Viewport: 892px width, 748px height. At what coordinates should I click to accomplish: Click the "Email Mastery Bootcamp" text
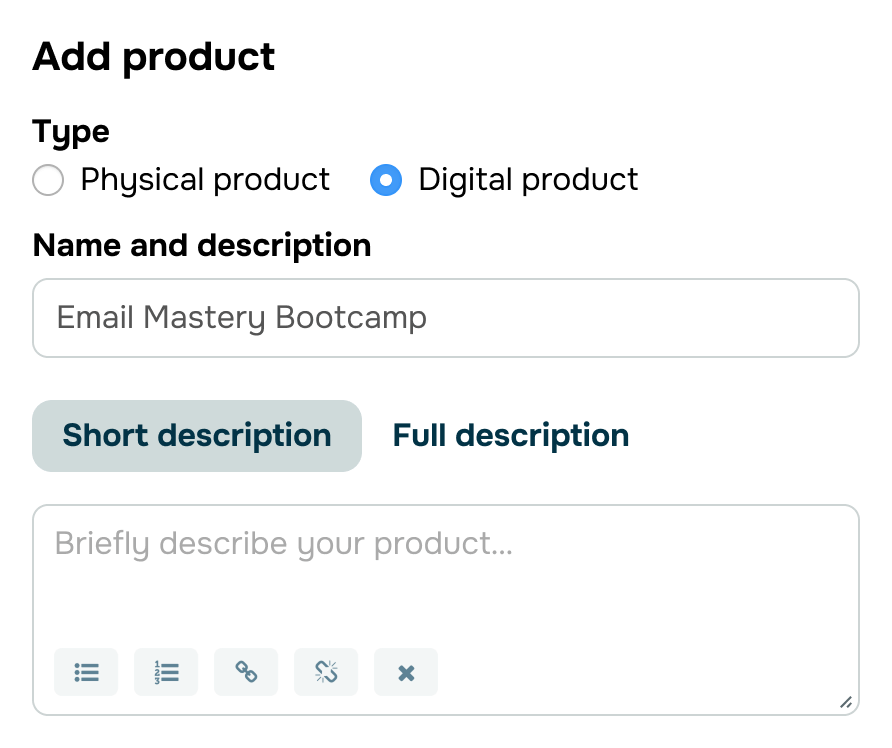click(242, 318)
